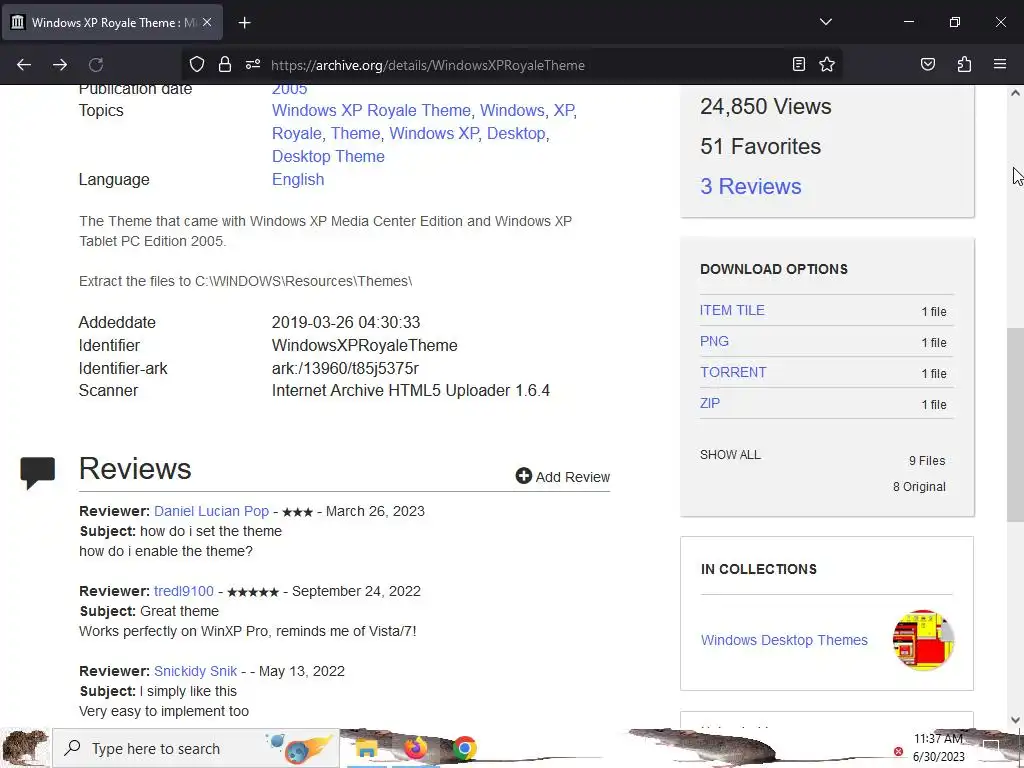Open the Extensions puzzle icon
Viewport: 1024px width, 768px height.
[964, 64]
